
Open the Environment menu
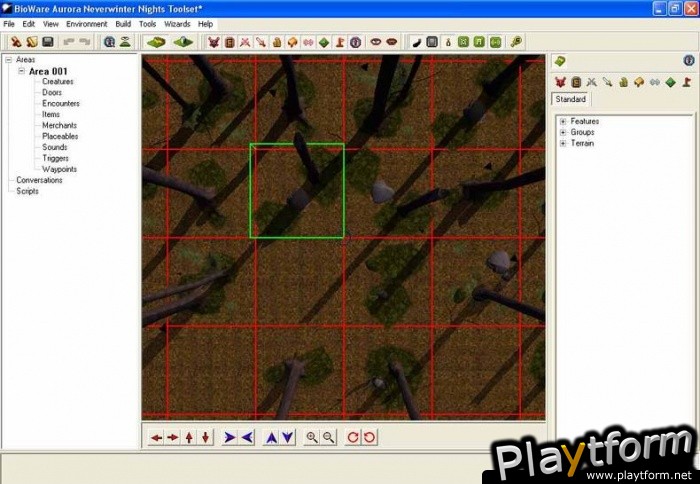pyautogui.click(x=87, y=24)
